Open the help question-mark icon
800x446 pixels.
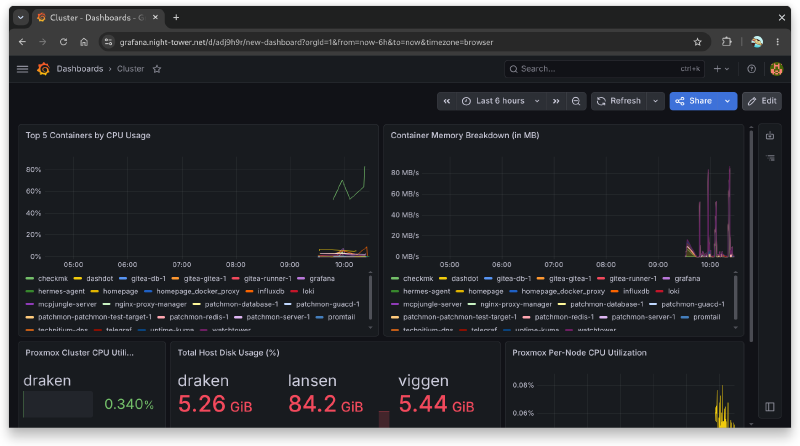click(x=752, y=69)
